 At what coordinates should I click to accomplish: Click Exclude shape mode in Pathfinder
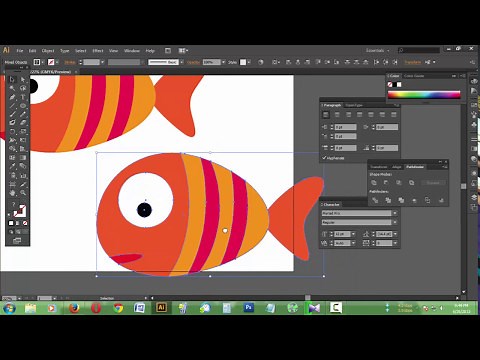pos(411,183)
